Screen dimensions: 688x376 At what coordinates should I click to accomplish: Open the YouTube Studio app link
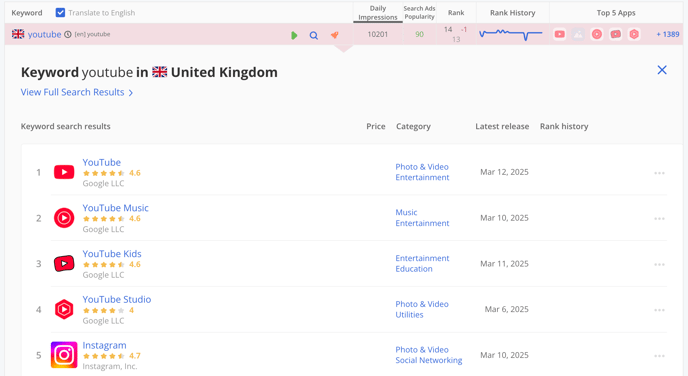tap(117, 299)
